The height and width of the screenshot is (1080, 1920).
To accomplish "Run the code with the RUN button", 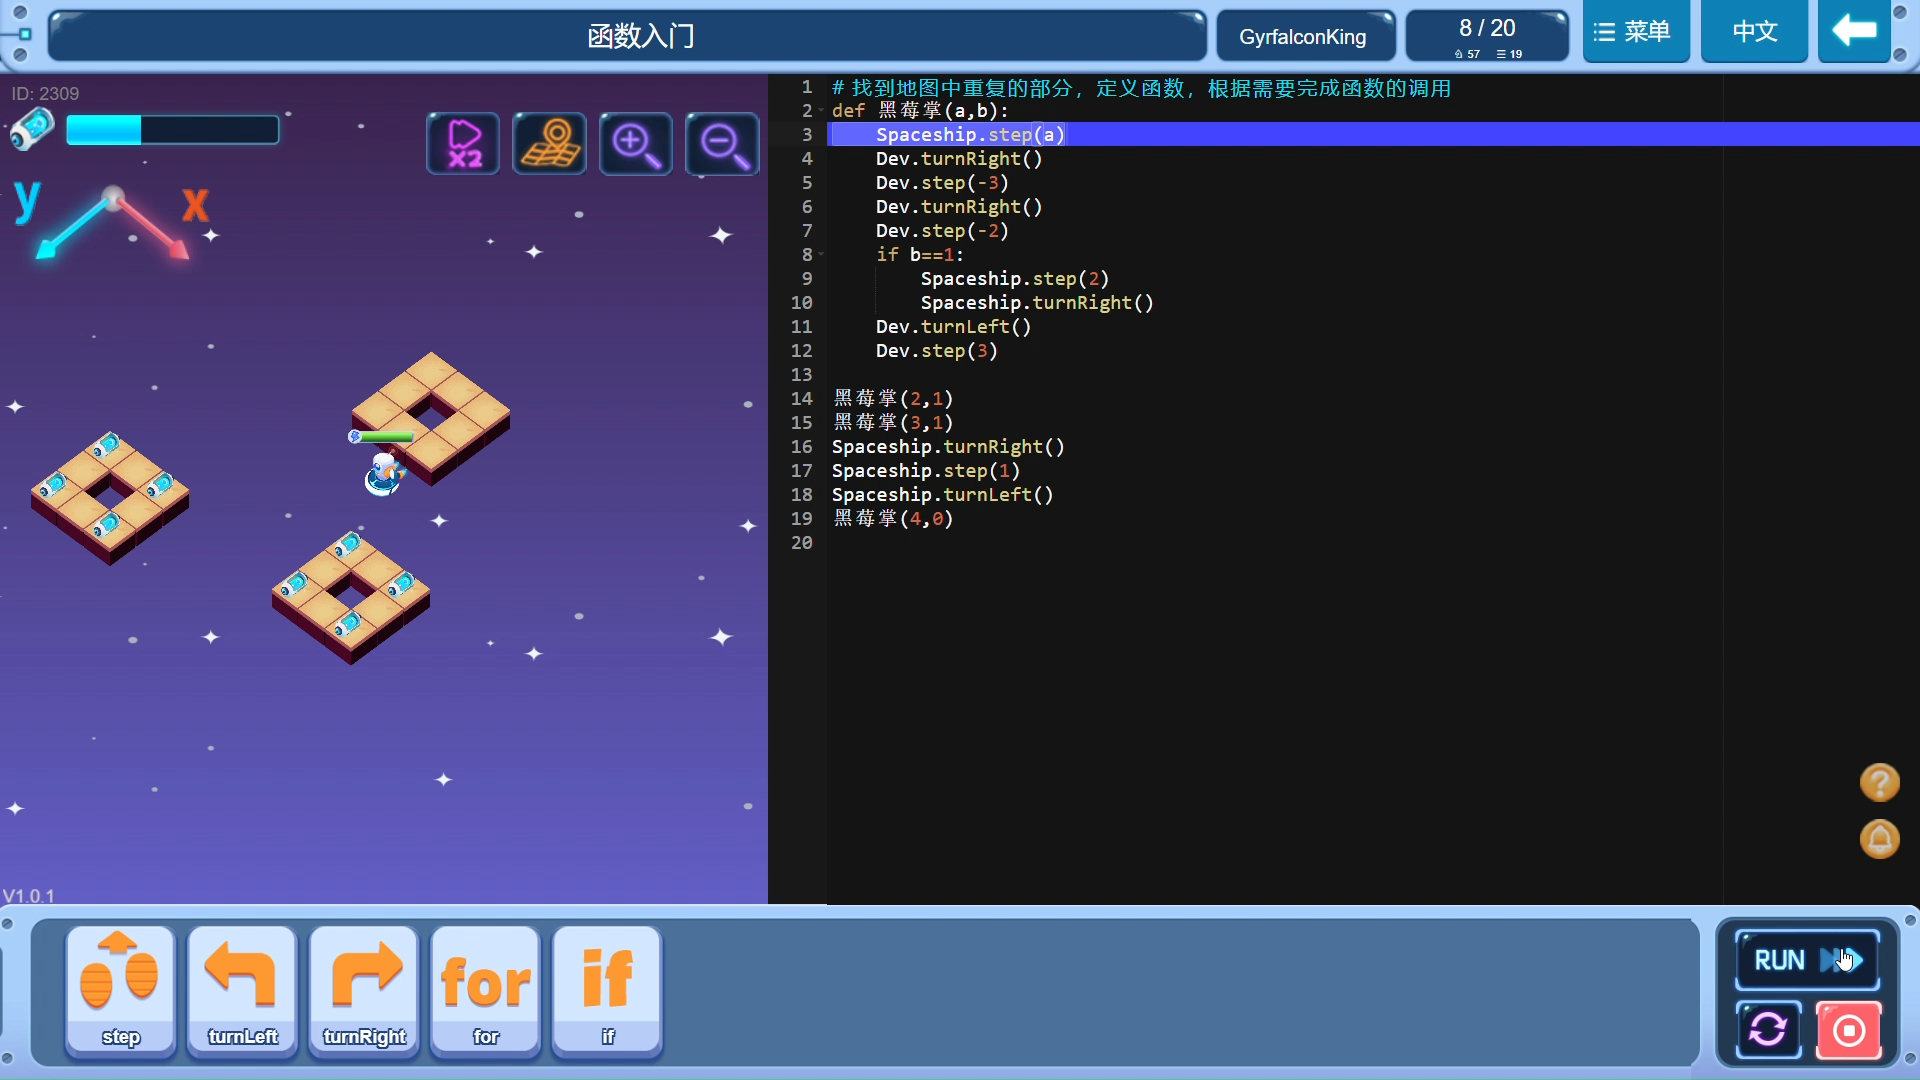I will point(1806,958).
